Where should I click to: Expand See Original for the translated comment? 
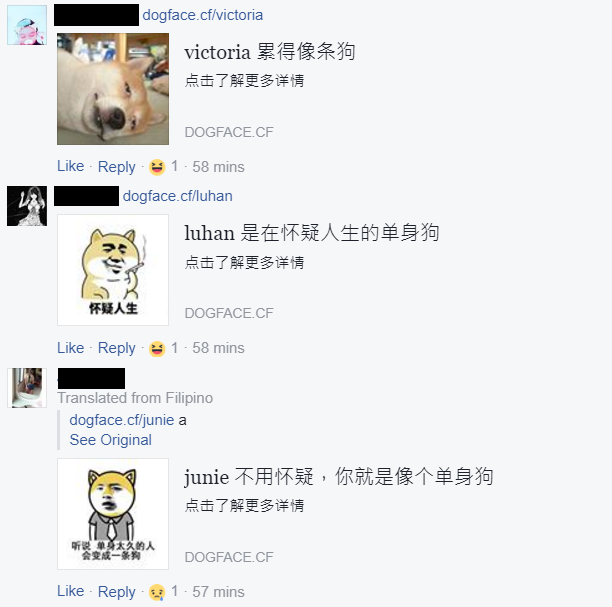[110, 440]
